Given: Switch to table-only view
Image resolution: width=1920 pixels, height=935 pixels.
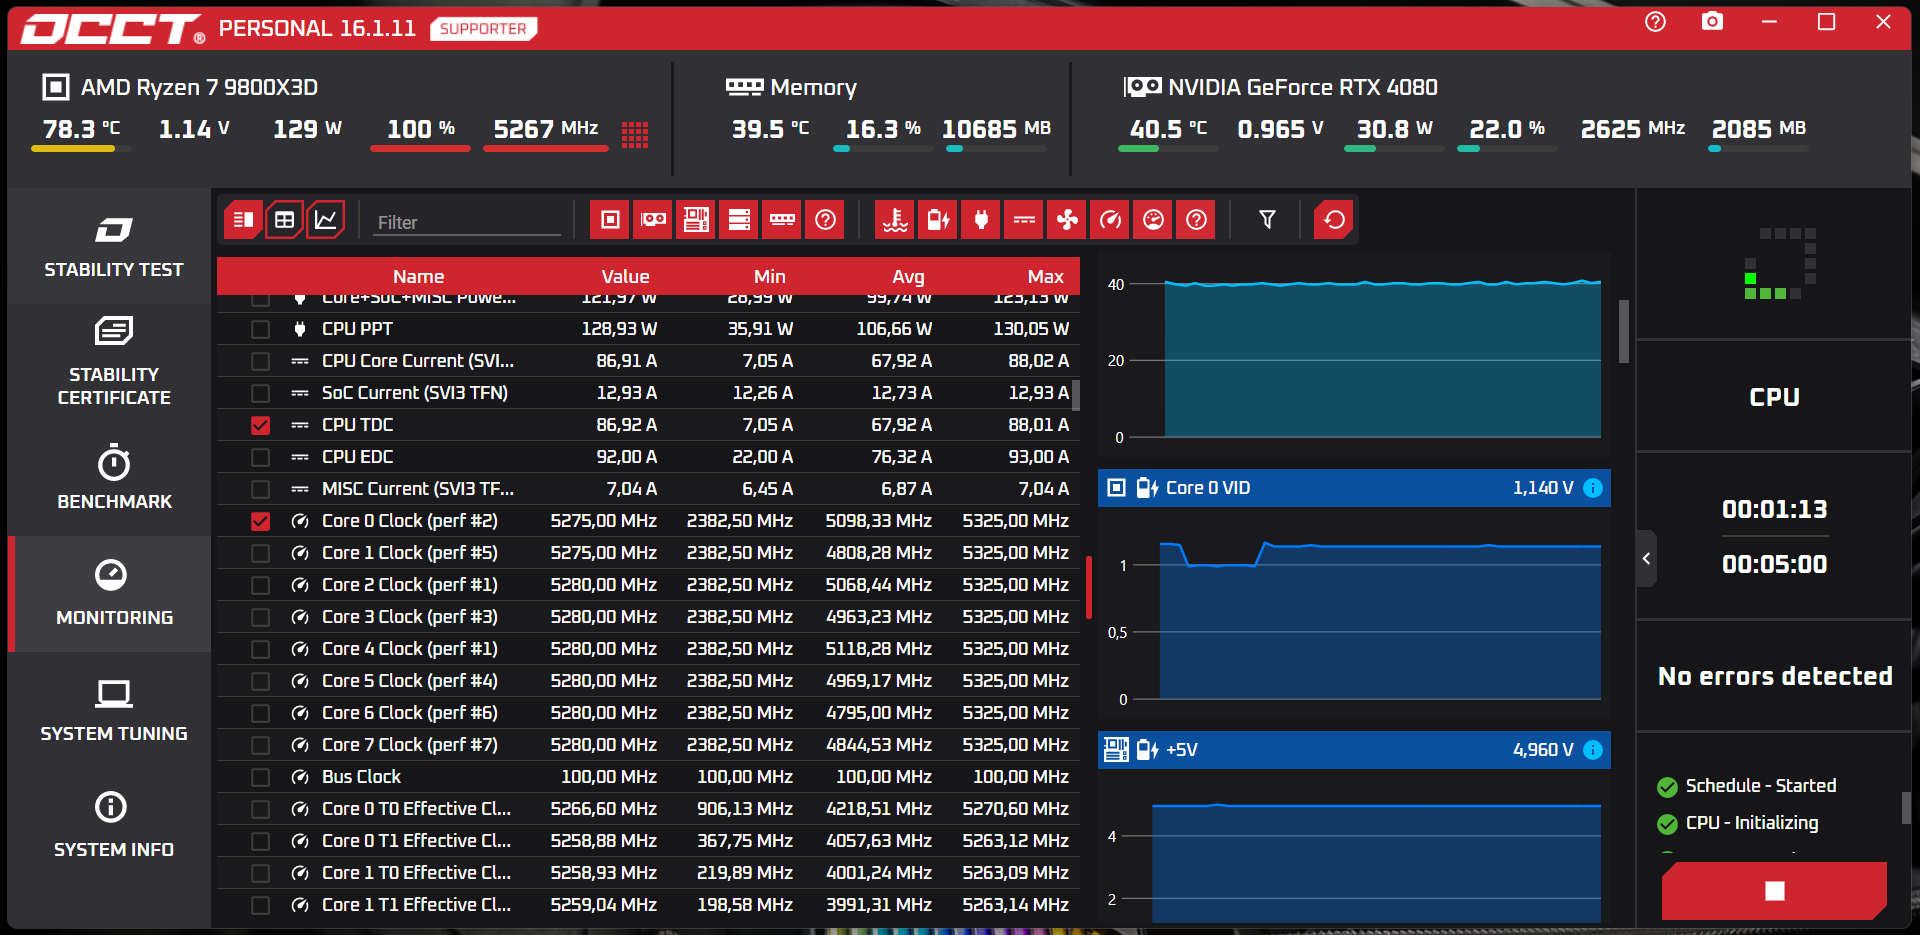Looking at the screenshot, I should pyautogui.click(x=284, y=220).
